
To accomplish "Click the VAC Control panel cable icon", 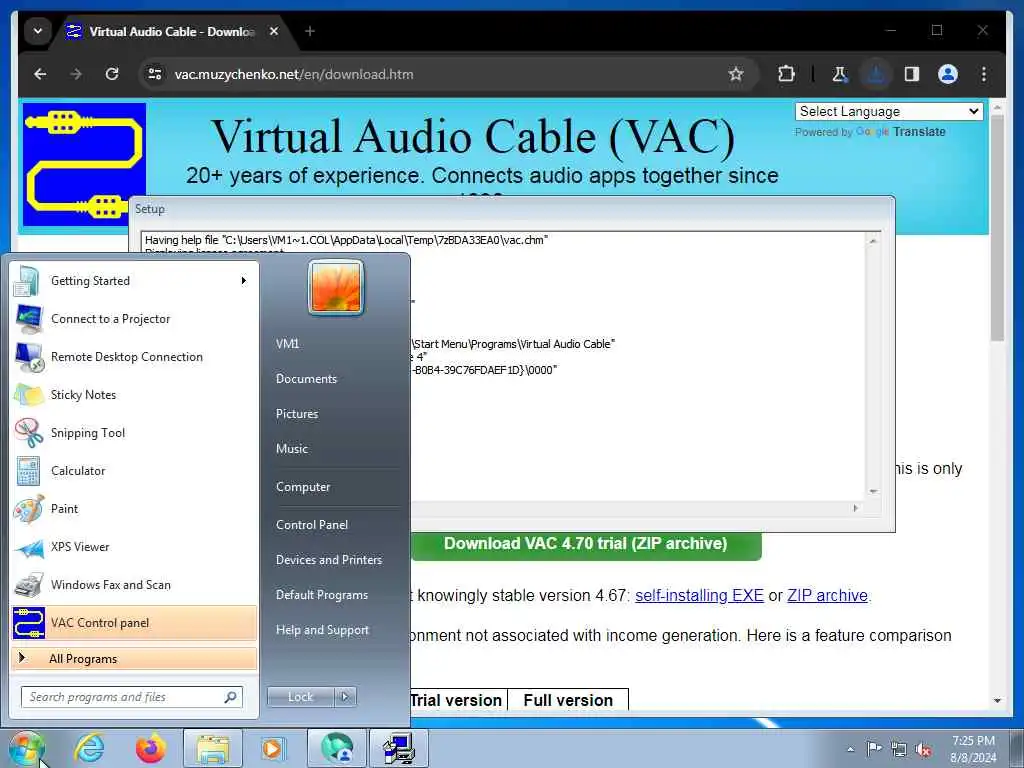I will tap(28, 622).
